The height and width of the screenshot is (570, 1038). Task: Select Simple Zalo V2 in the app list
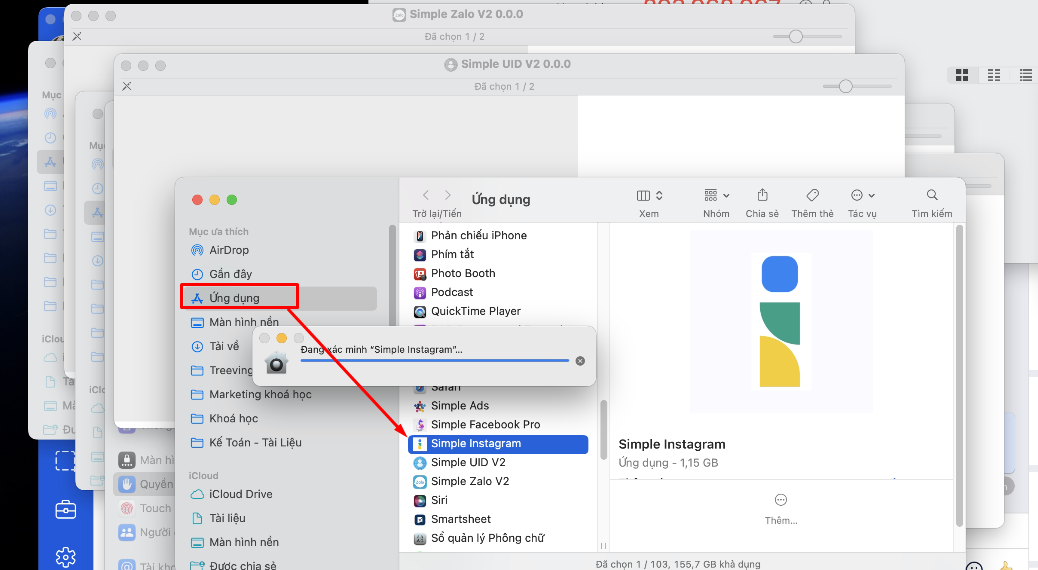click(469, 481)
